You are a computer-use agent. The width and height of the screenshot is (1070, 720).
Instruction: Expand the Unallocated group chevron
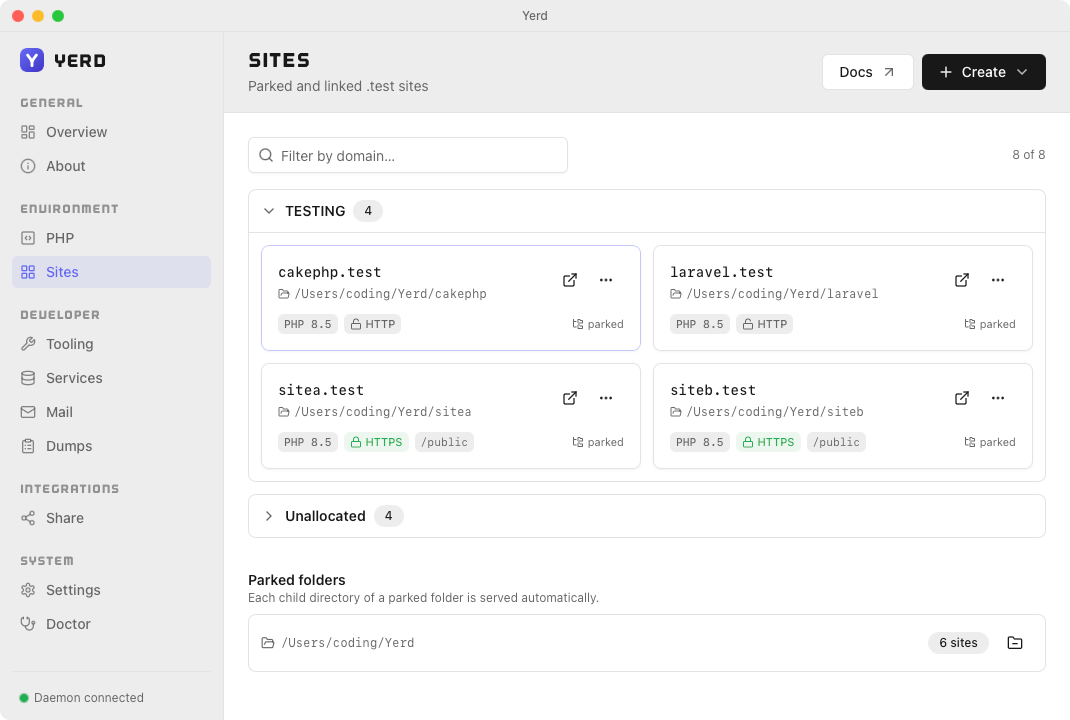269,516
